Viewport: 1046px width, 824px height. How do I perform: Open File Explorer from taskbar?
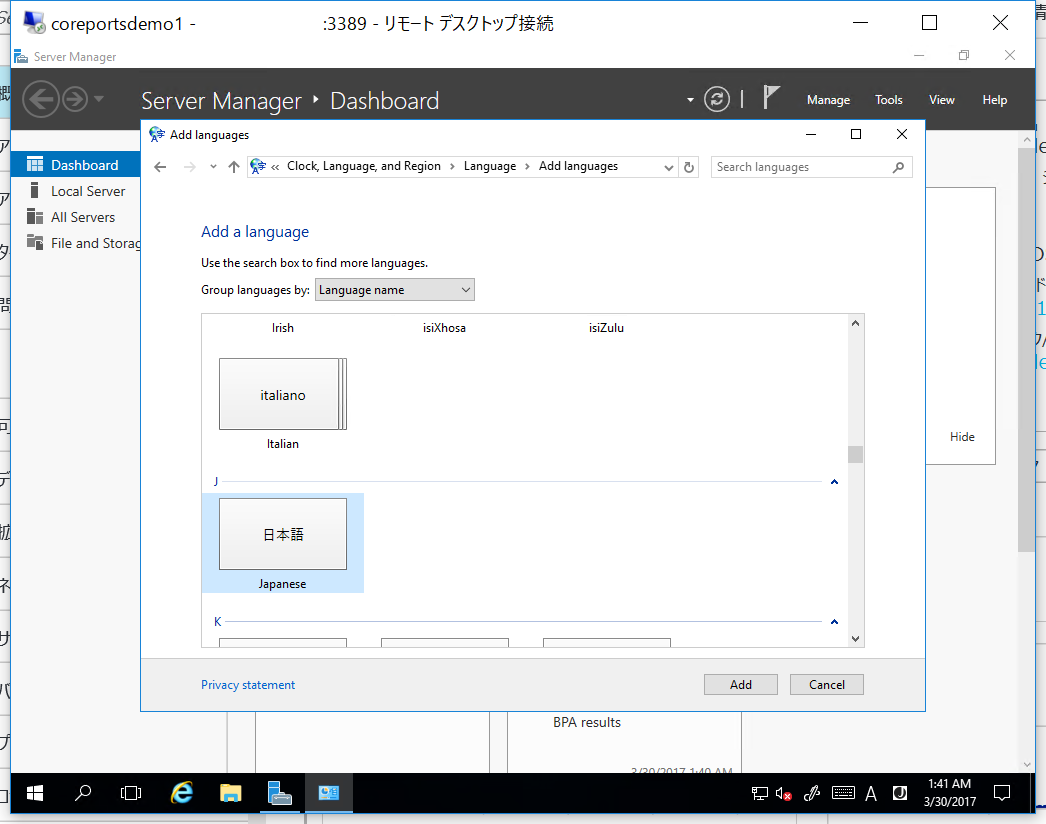tap(231, 793)
